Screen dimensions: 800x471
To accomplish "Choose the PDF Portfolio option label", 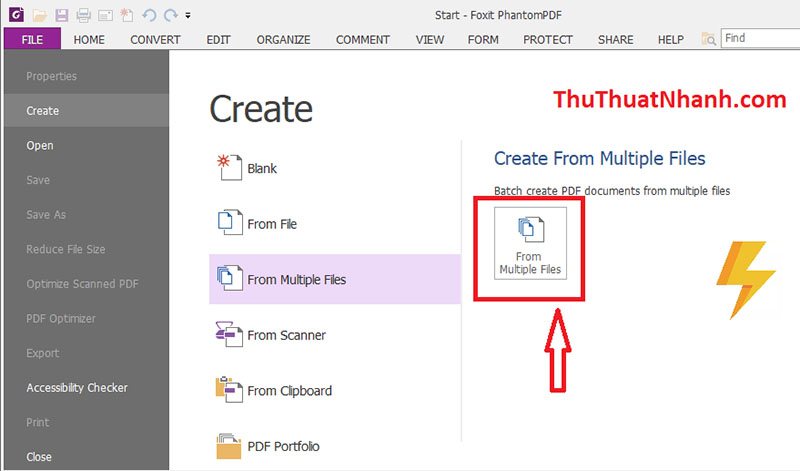I will (283, 447).
